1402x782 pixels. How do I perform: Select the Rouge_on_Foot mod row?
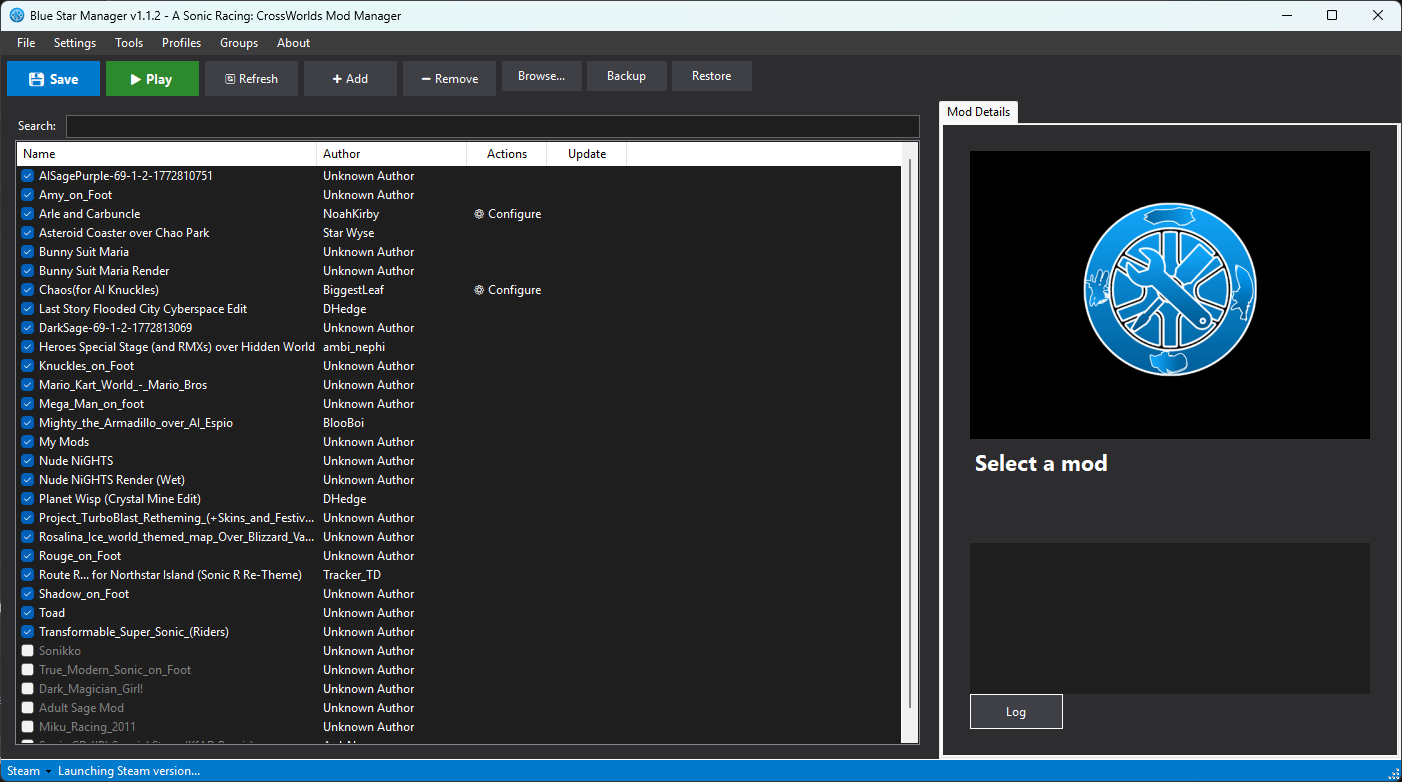coord(459,556)
